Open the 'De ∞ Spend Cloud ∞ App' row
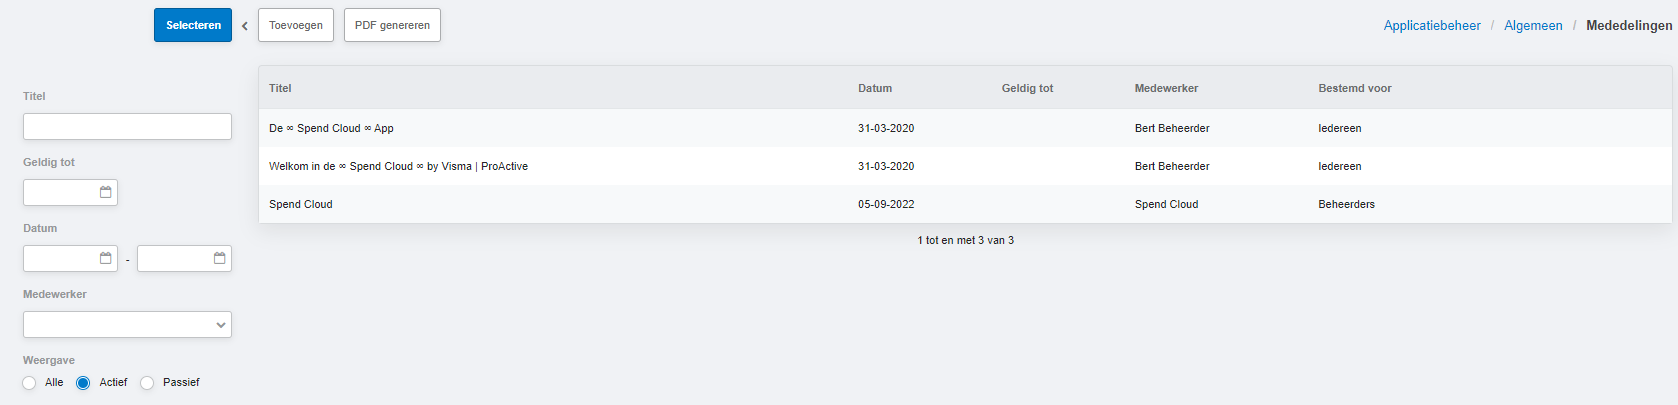This screenshot has width=1678, height=405. (x=965, y=128)
